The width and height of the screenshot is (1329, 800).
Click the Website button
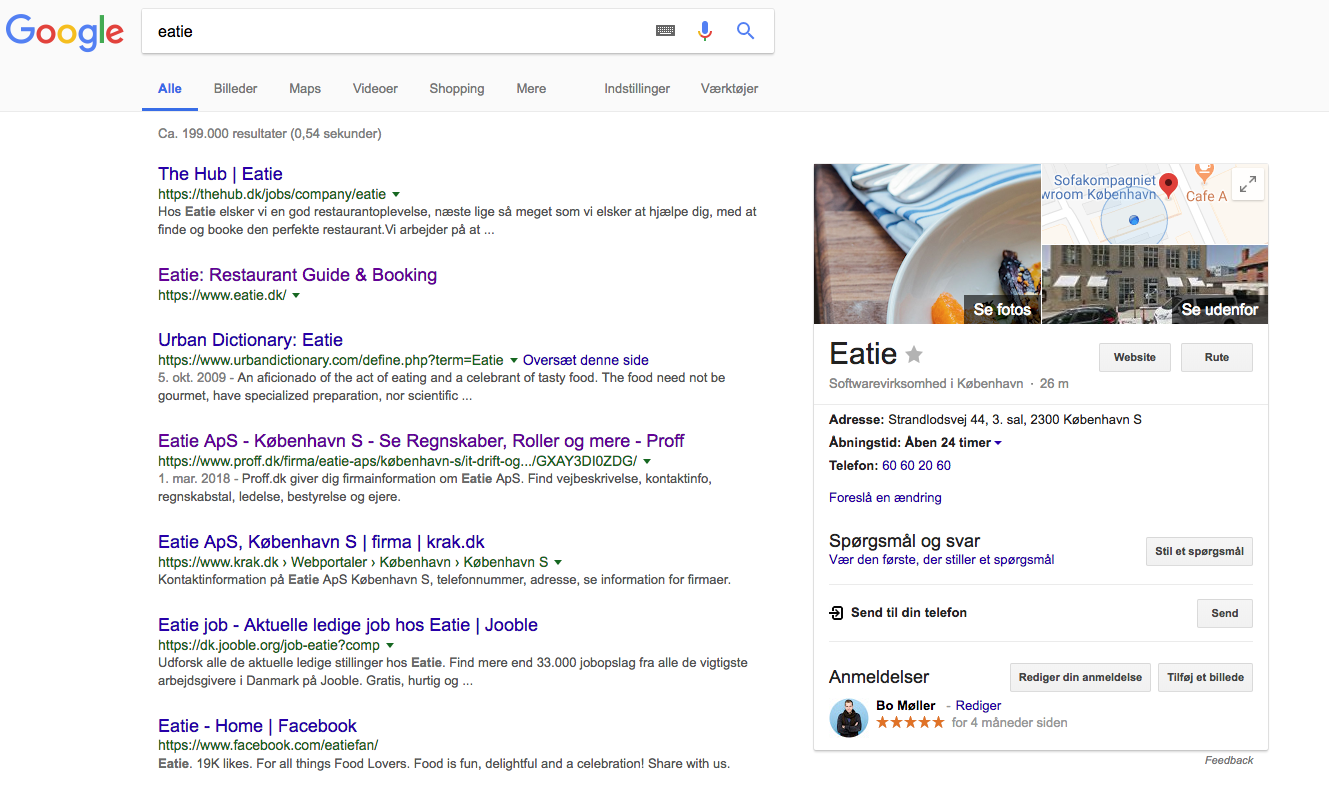pos(1135,357)
